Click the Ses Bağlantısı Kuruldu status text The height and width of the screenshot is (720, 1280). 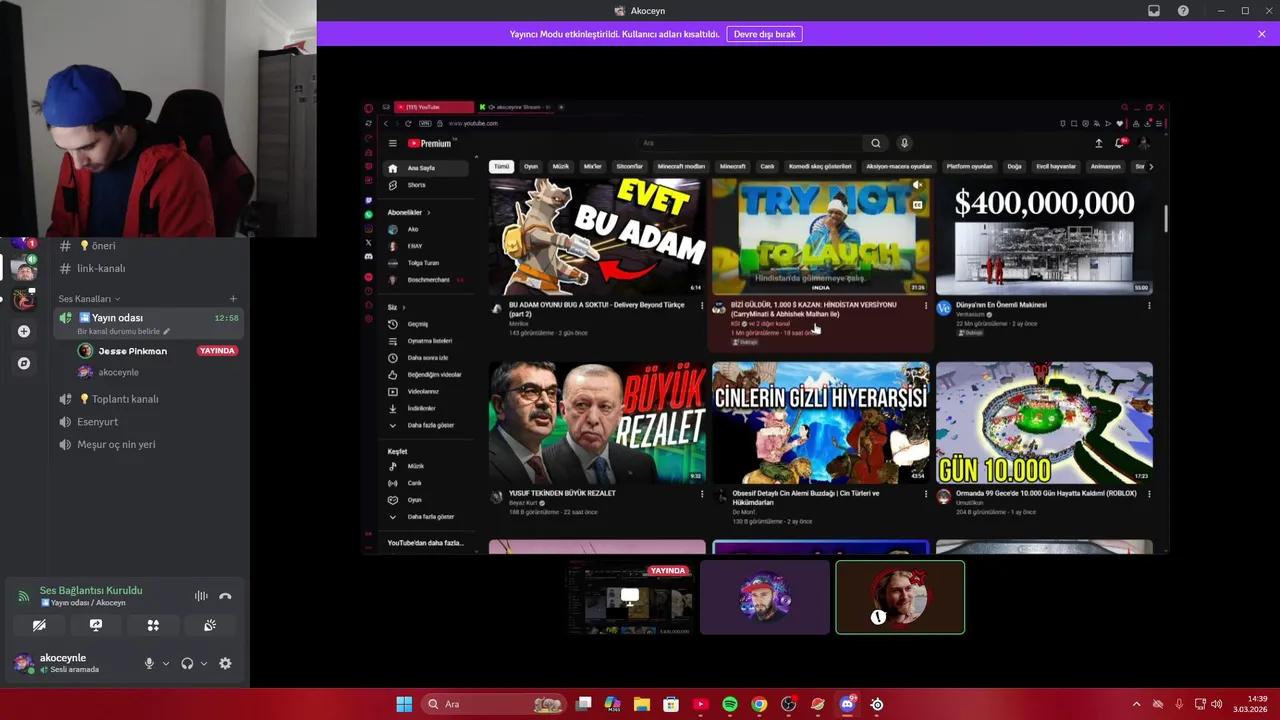click(x=91, y=591)
